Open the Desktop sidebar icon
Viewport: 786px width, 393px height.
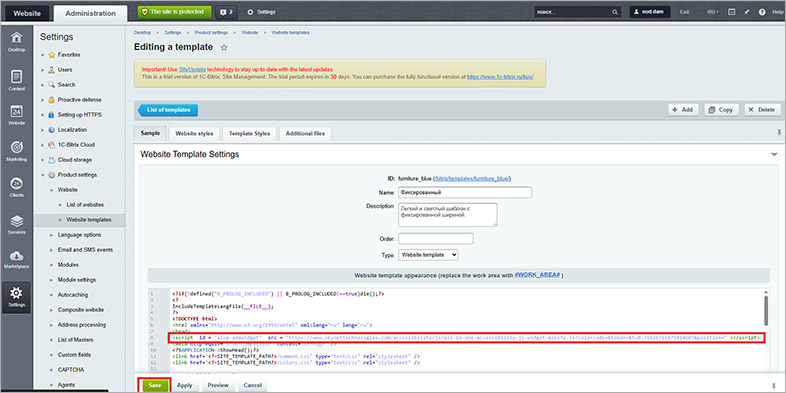[17, 42]
